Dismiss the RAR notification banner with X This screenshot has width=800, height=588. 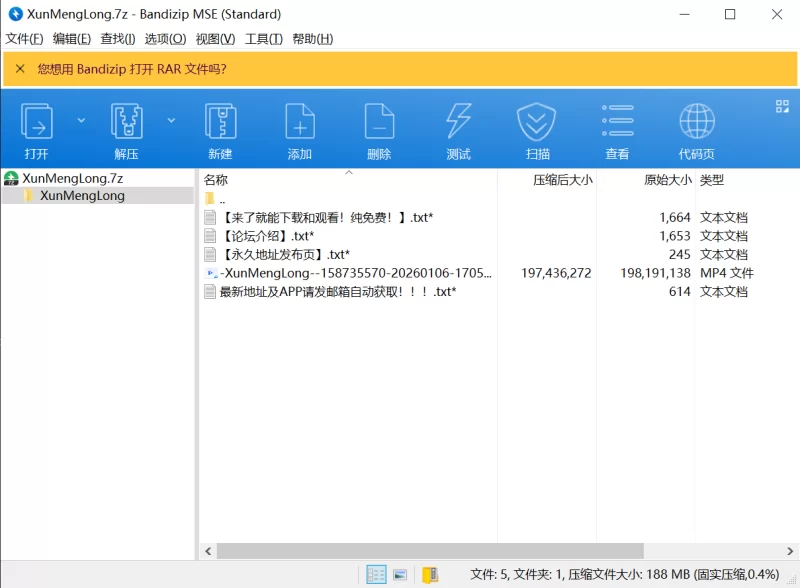(x=20, y=68)
